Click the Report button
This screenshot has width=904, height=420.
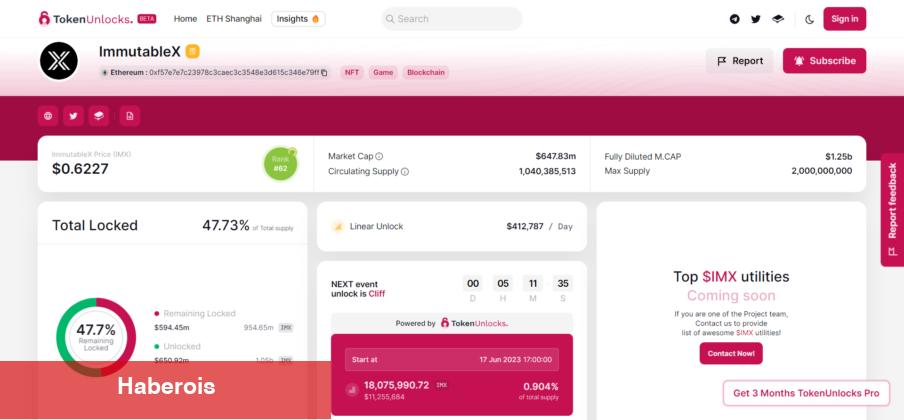click(x=740, y=61)
